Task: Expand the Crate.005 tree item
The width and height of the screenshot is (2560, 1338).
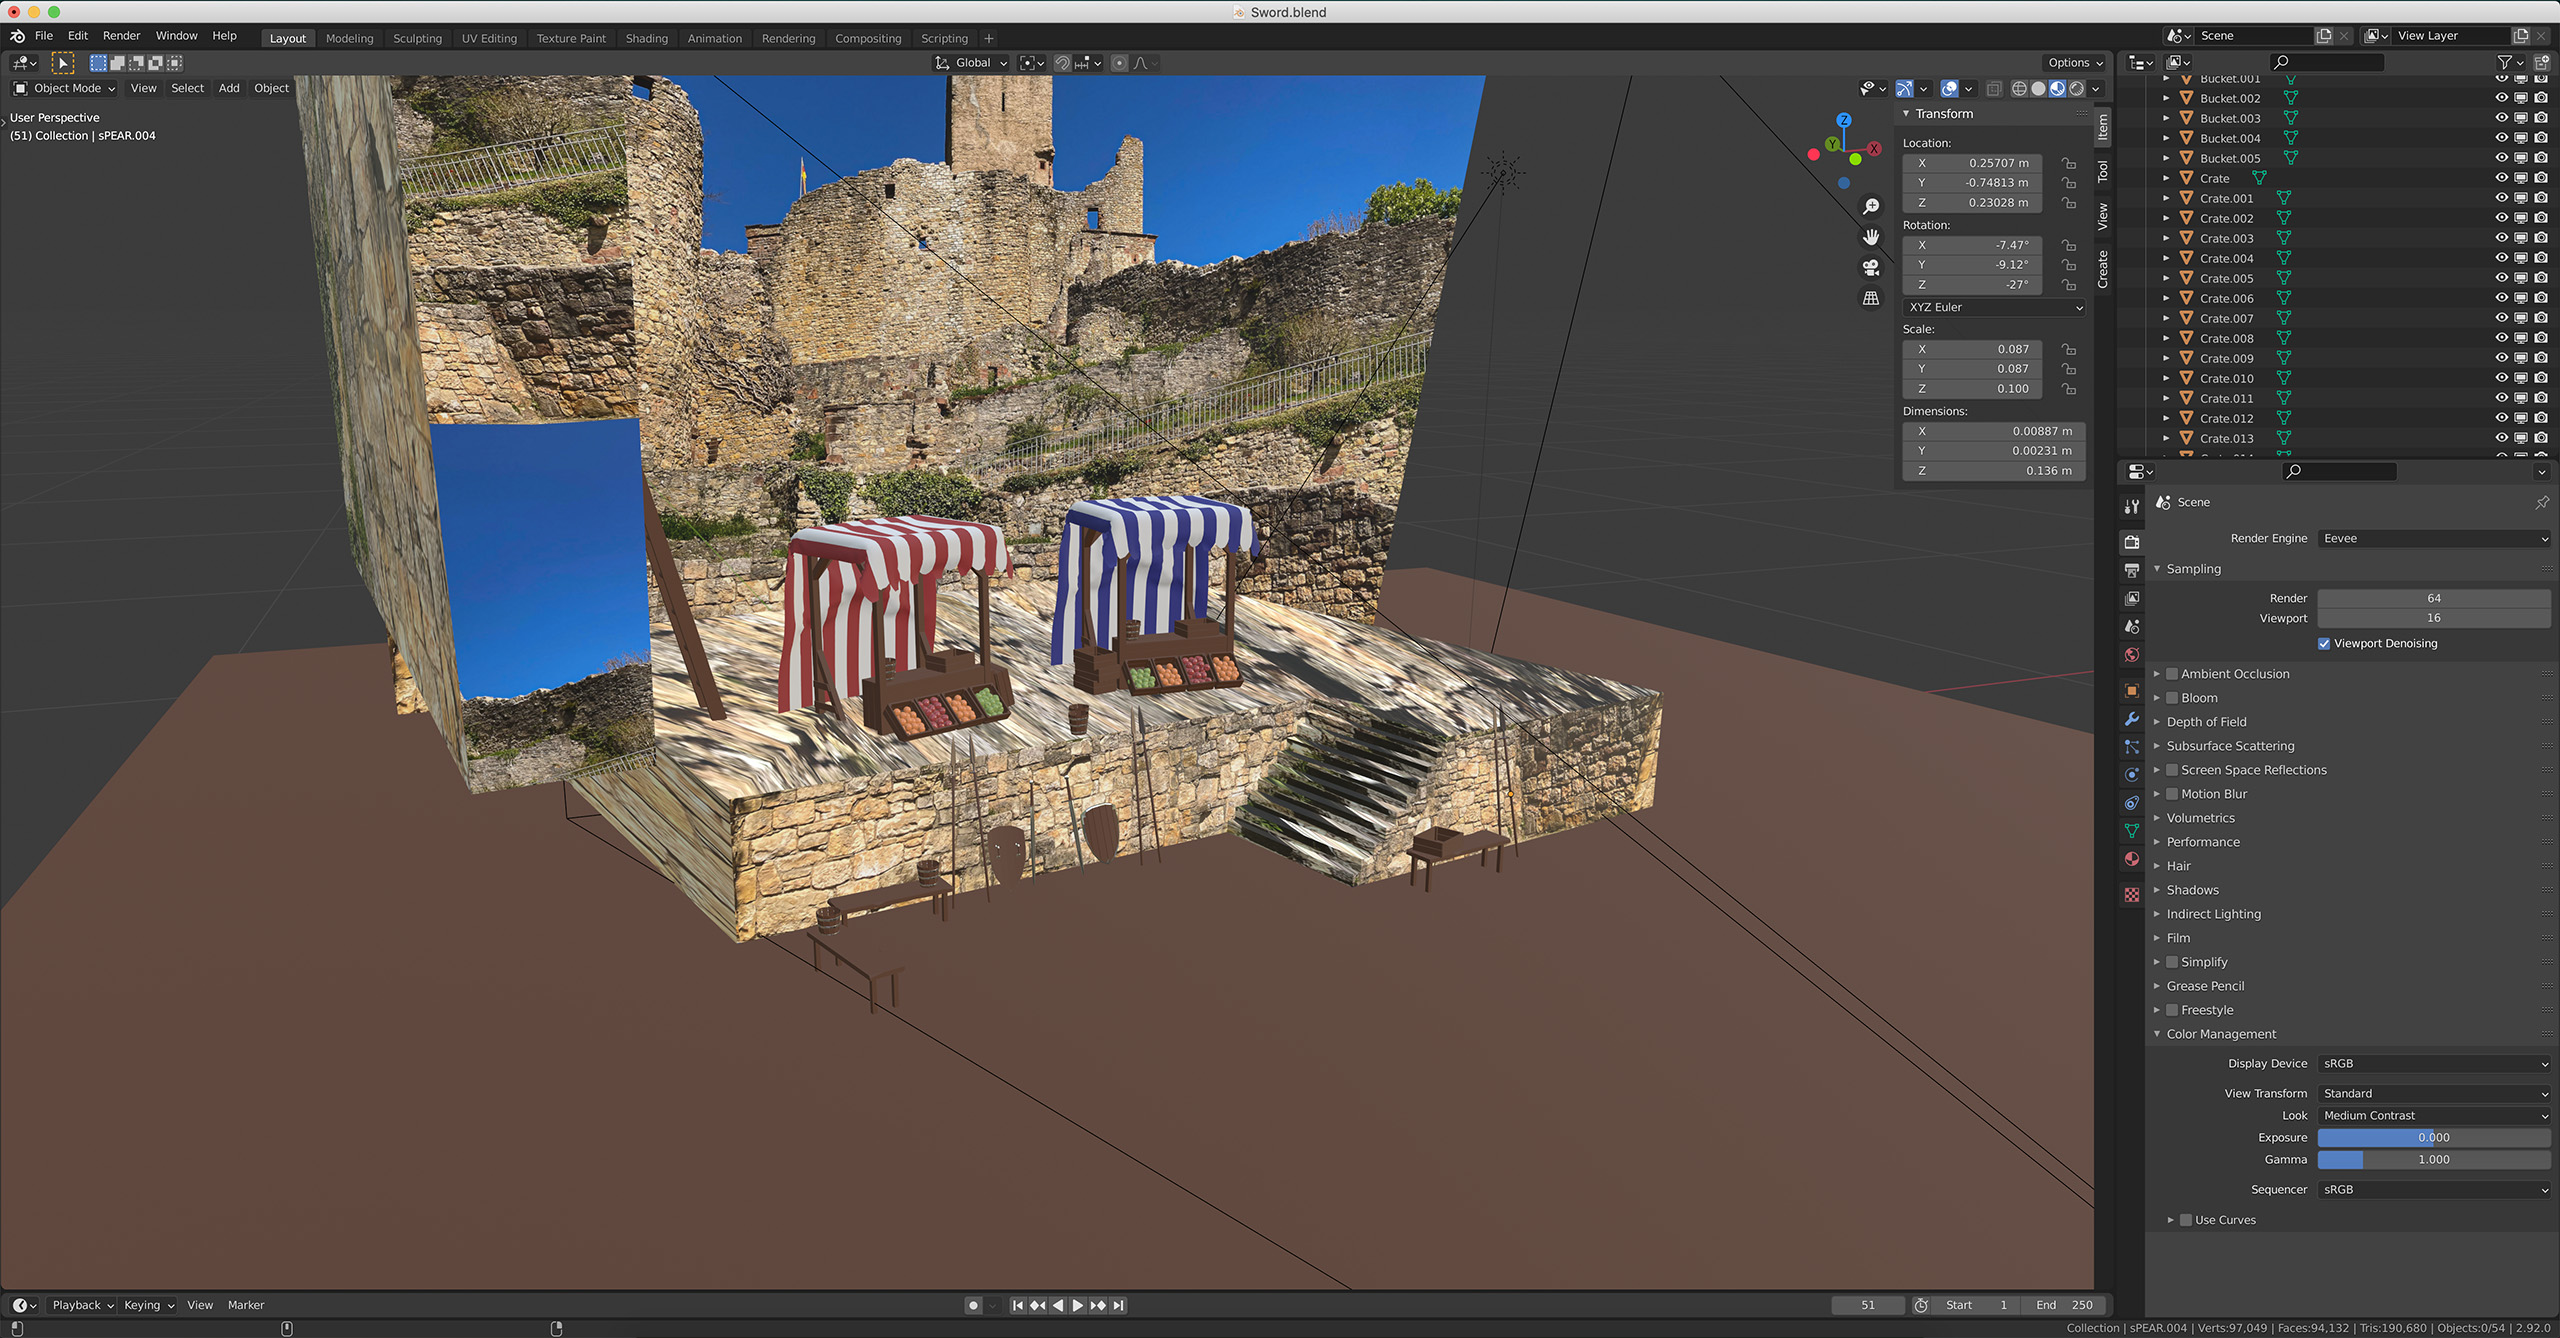Action: click(x=2166, y=278)
